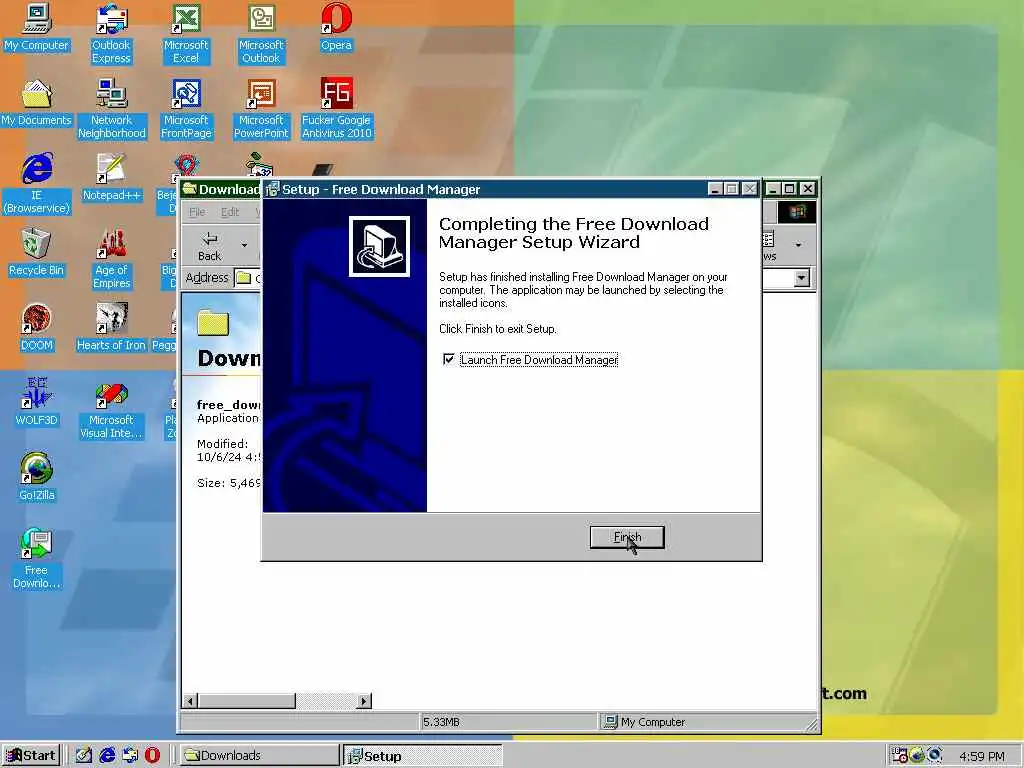Select IE (Browservice) desktop icon
The image size is (1024, 768).
tap(37, 184)
